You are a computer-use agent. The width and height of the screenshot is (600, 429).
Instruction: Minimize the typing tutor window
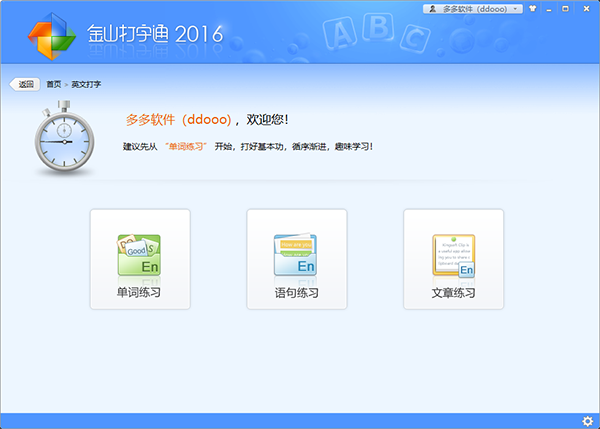pyautogui.click(x=549, y=9)
